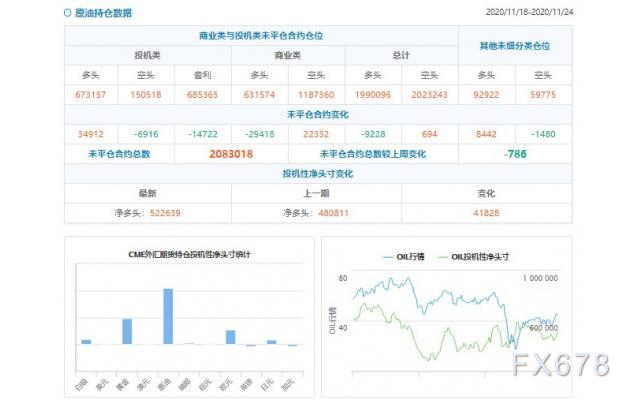Click the 欧元 bar in the bar chart
The width and height of the screenshot is (640, 400).
[x=230, y=337]
